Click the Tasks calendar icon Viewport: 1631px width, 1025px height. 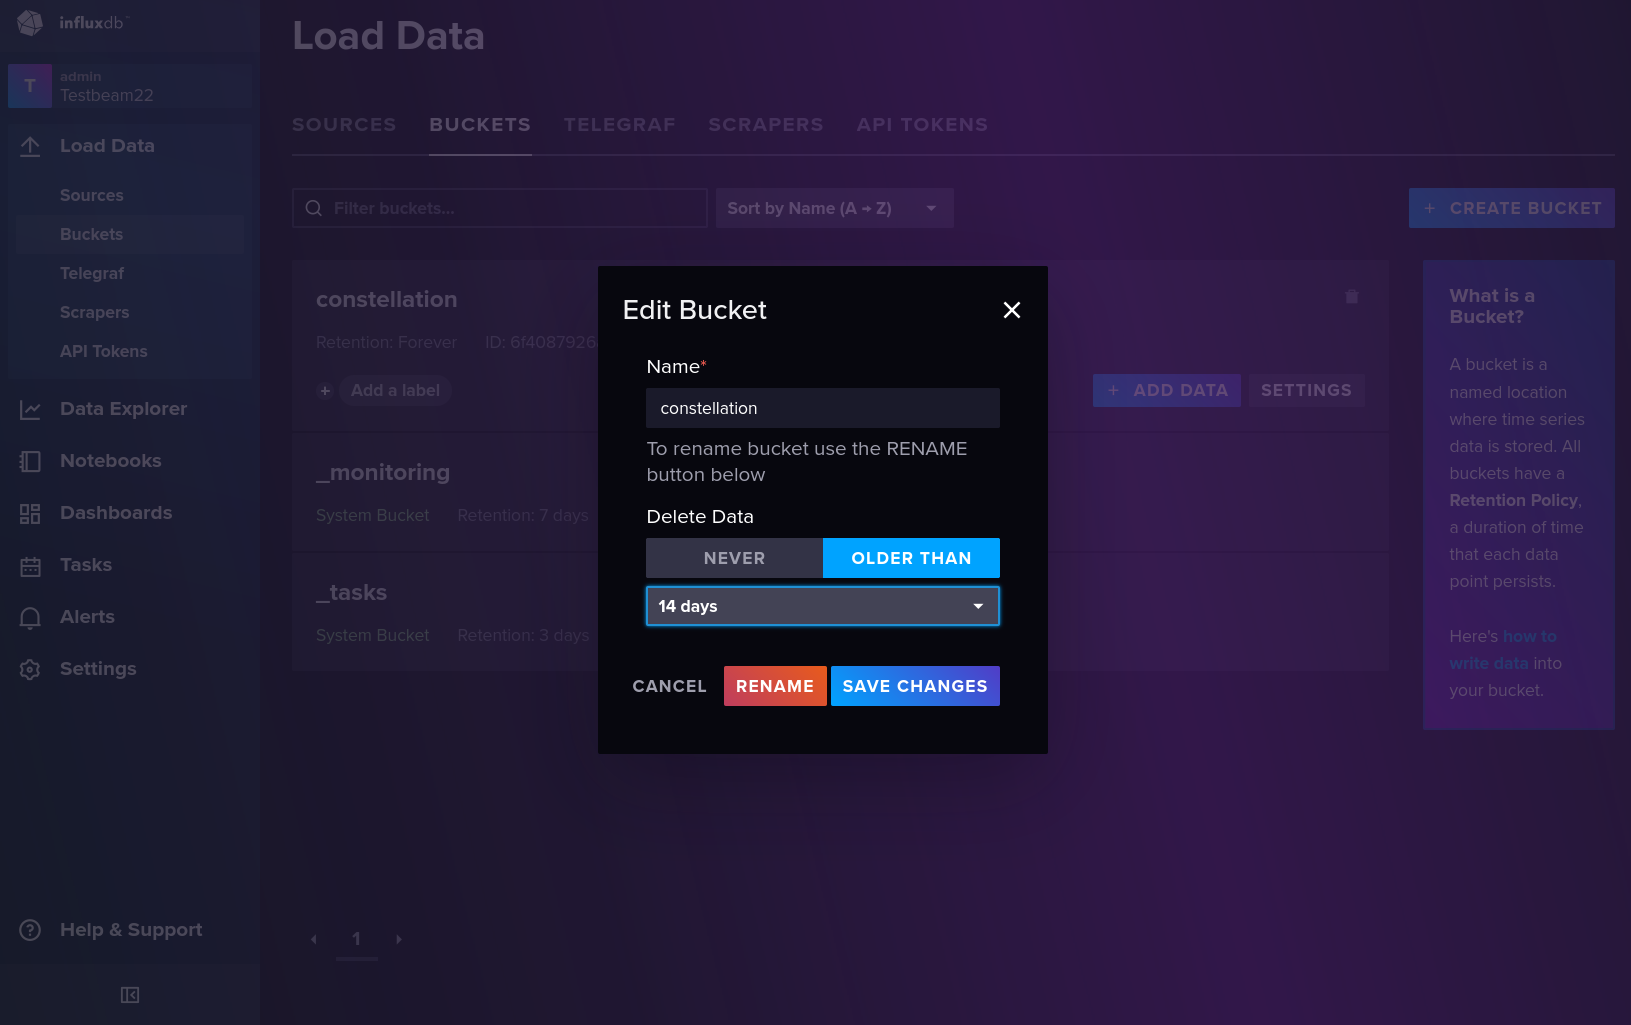coord(30,565)
